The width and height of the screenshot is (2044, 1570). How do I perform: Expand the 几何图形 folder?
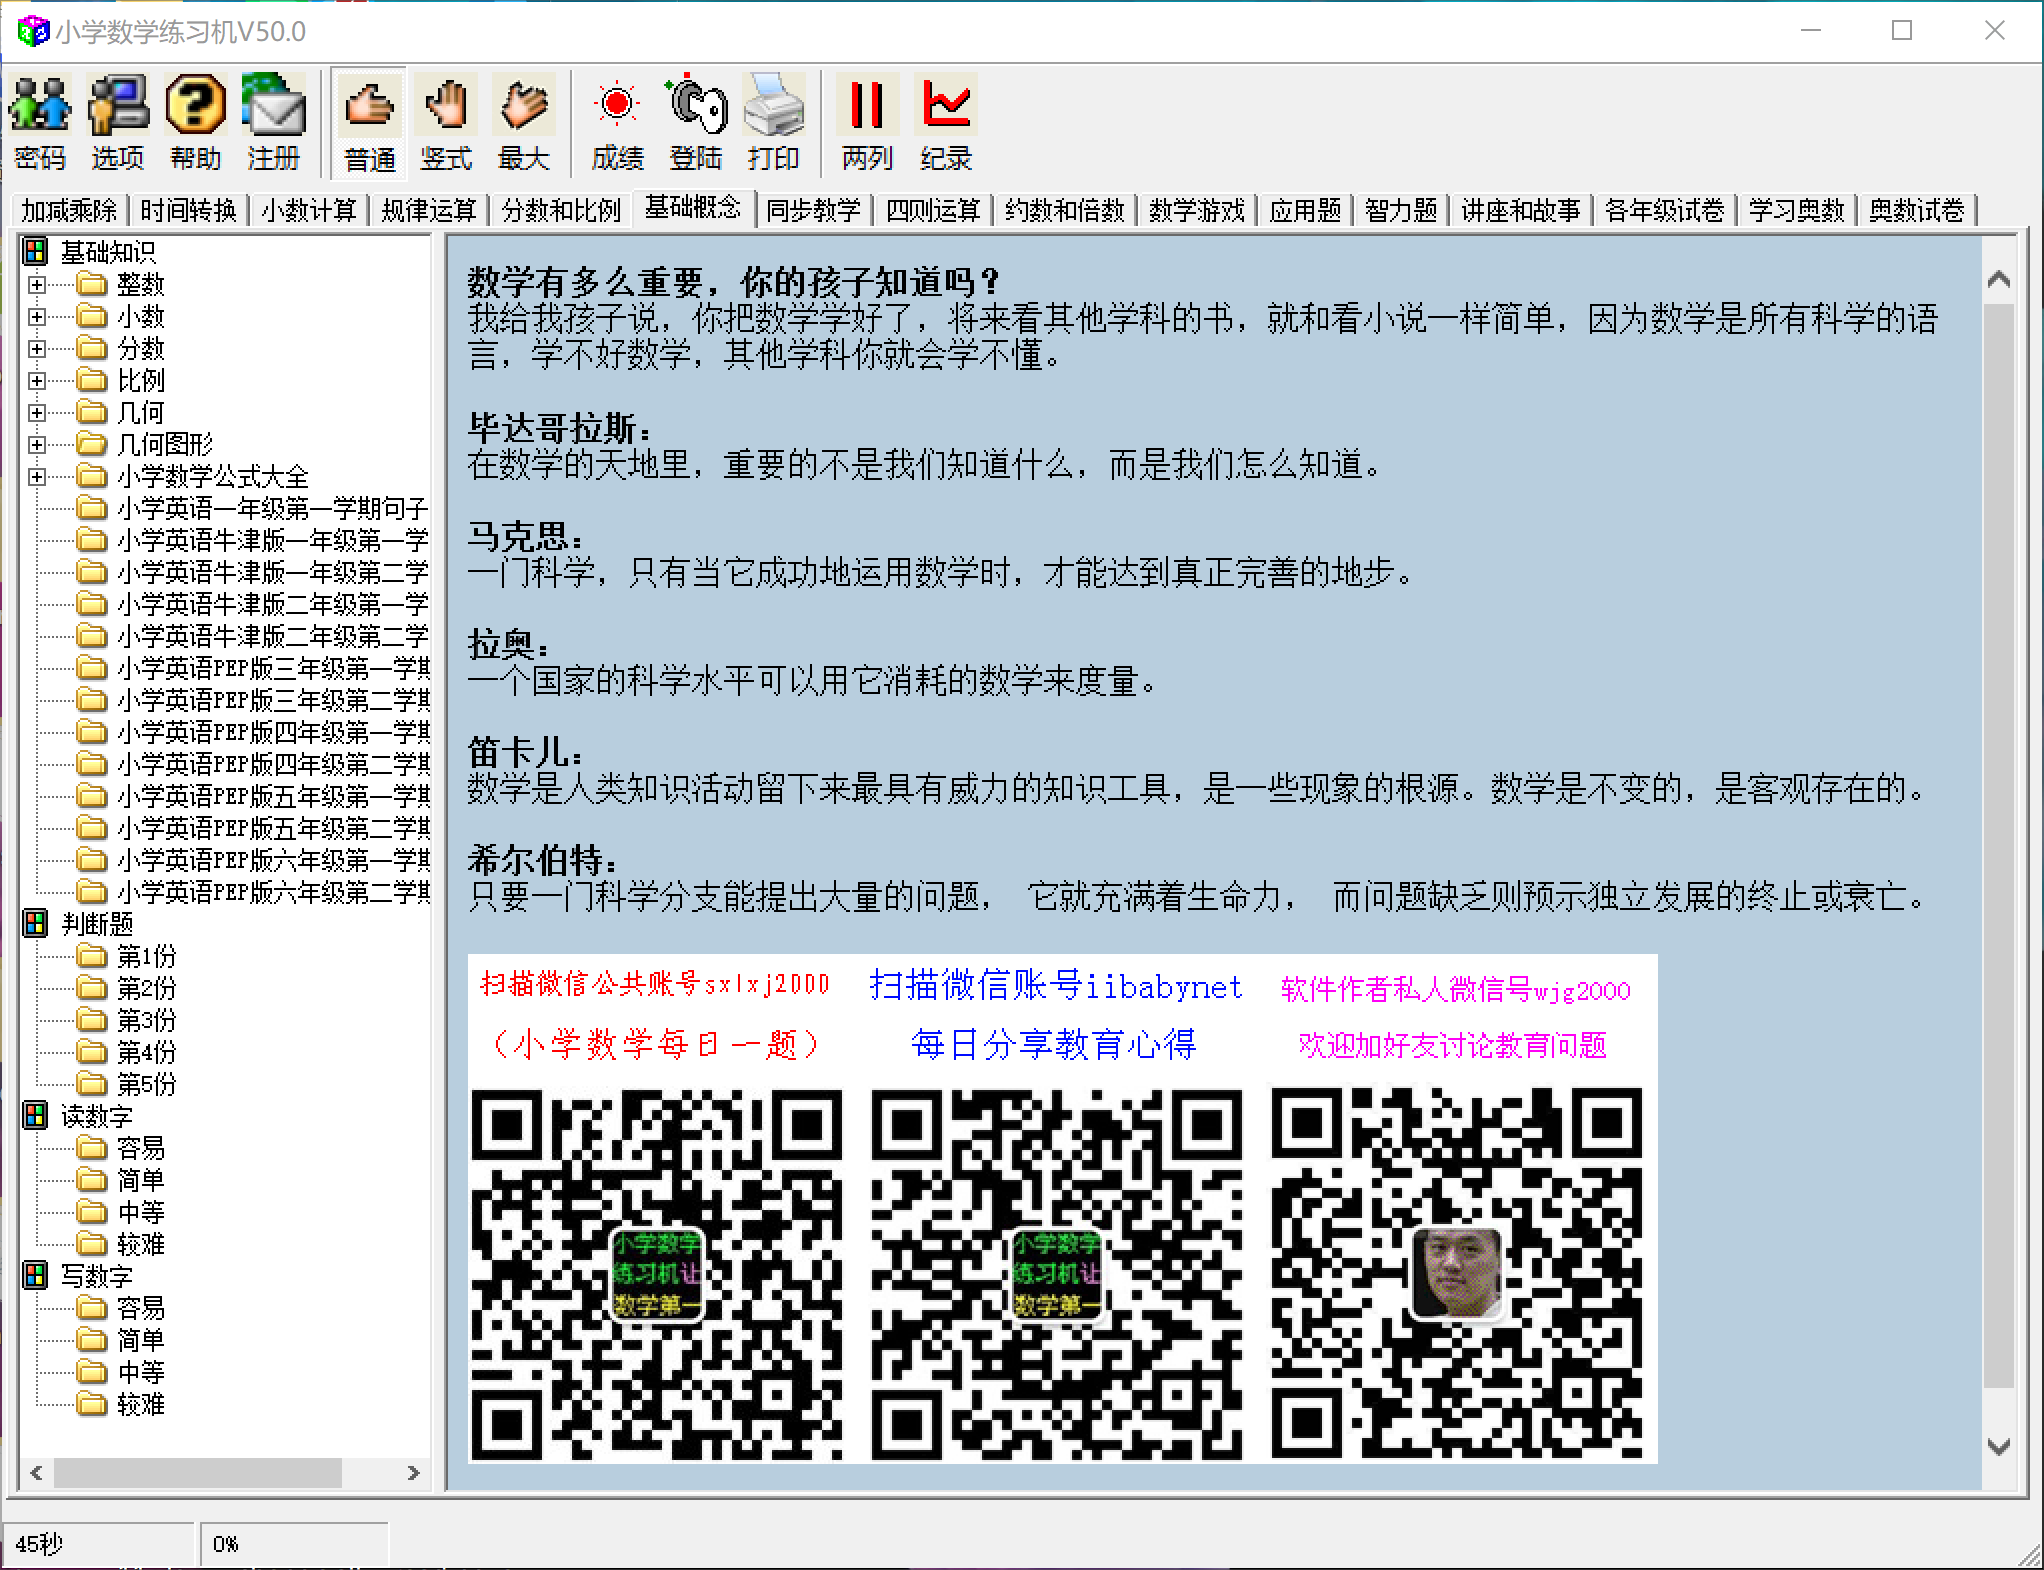coord(37,445)
